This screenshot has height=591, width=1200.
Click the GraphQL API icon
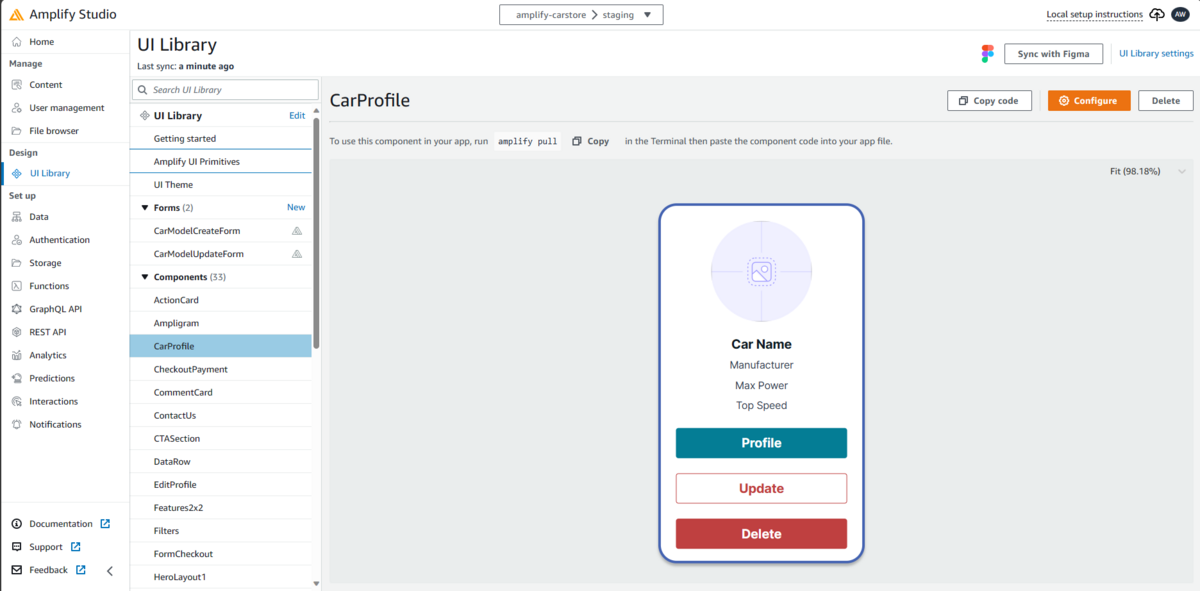tap(17, 309)
